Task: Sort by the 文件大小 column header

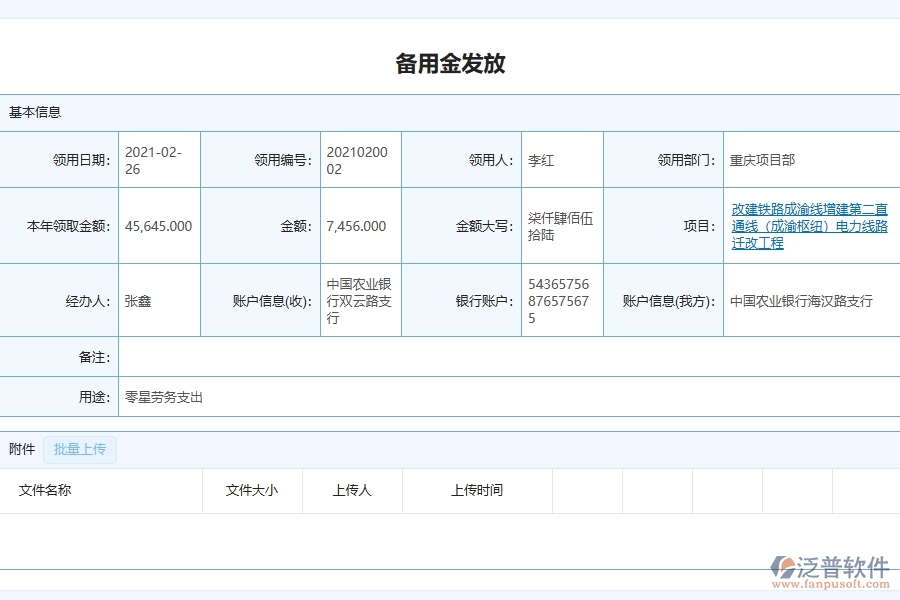Action: pos(251,491)
